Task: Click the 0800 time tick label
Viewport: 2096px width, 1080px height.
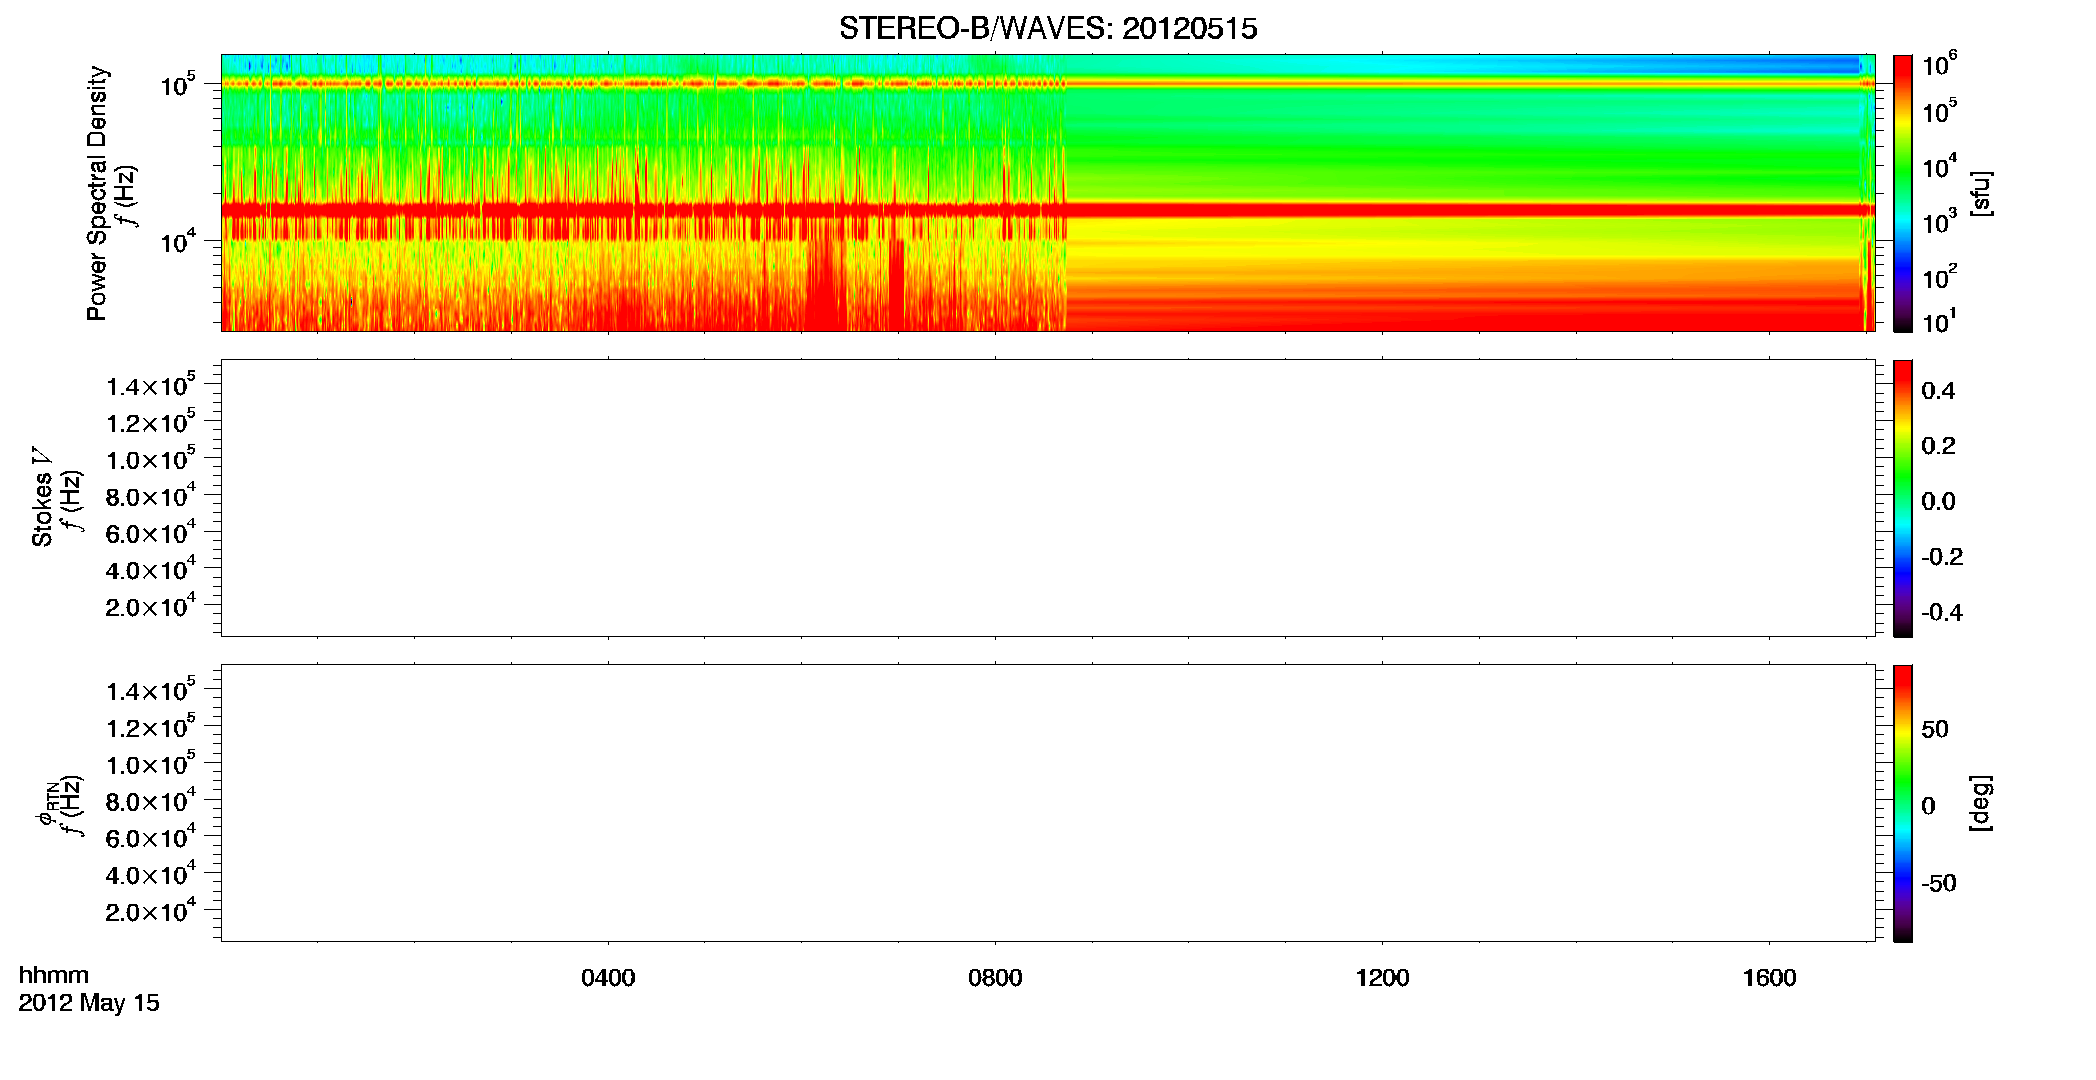Action: coord(995,978)
